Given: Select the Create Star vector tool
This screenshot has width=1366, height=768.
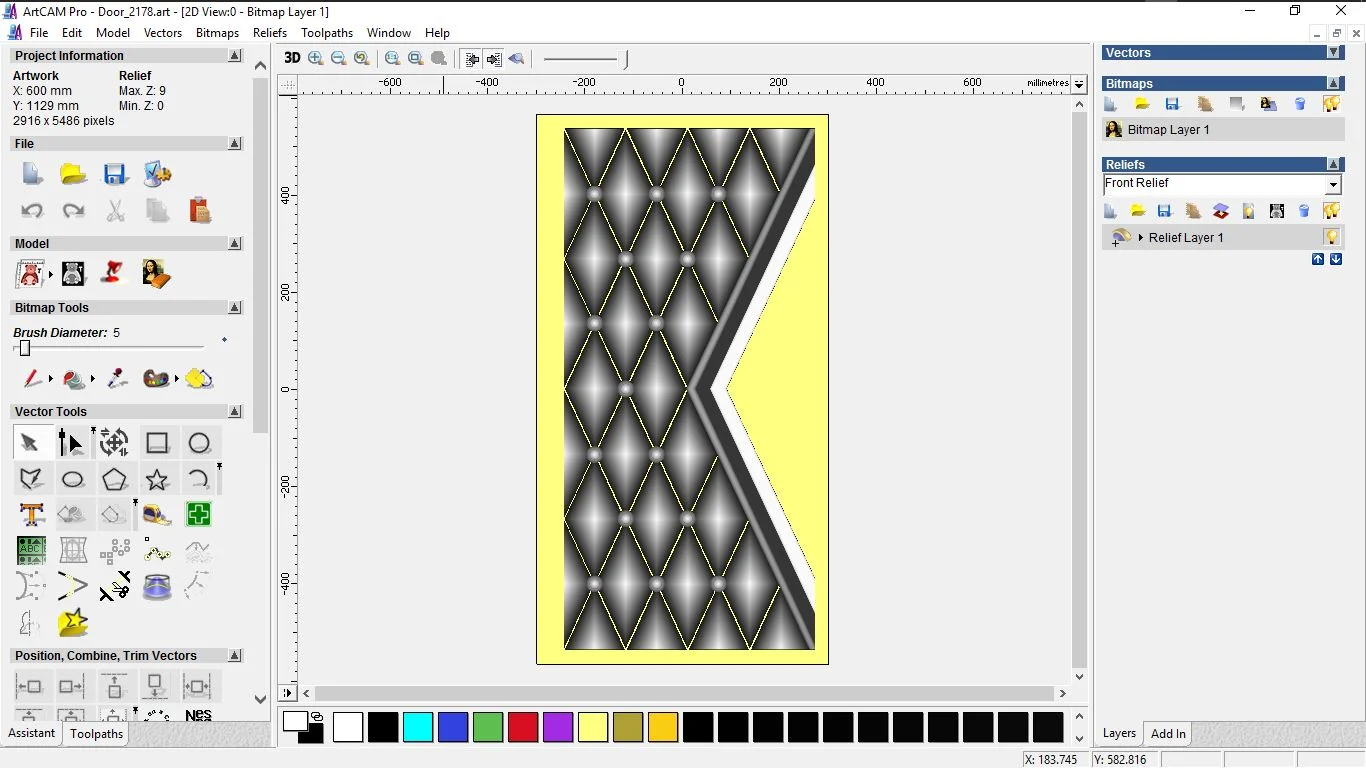Looking at the screenshot, I should coord(157,480).
